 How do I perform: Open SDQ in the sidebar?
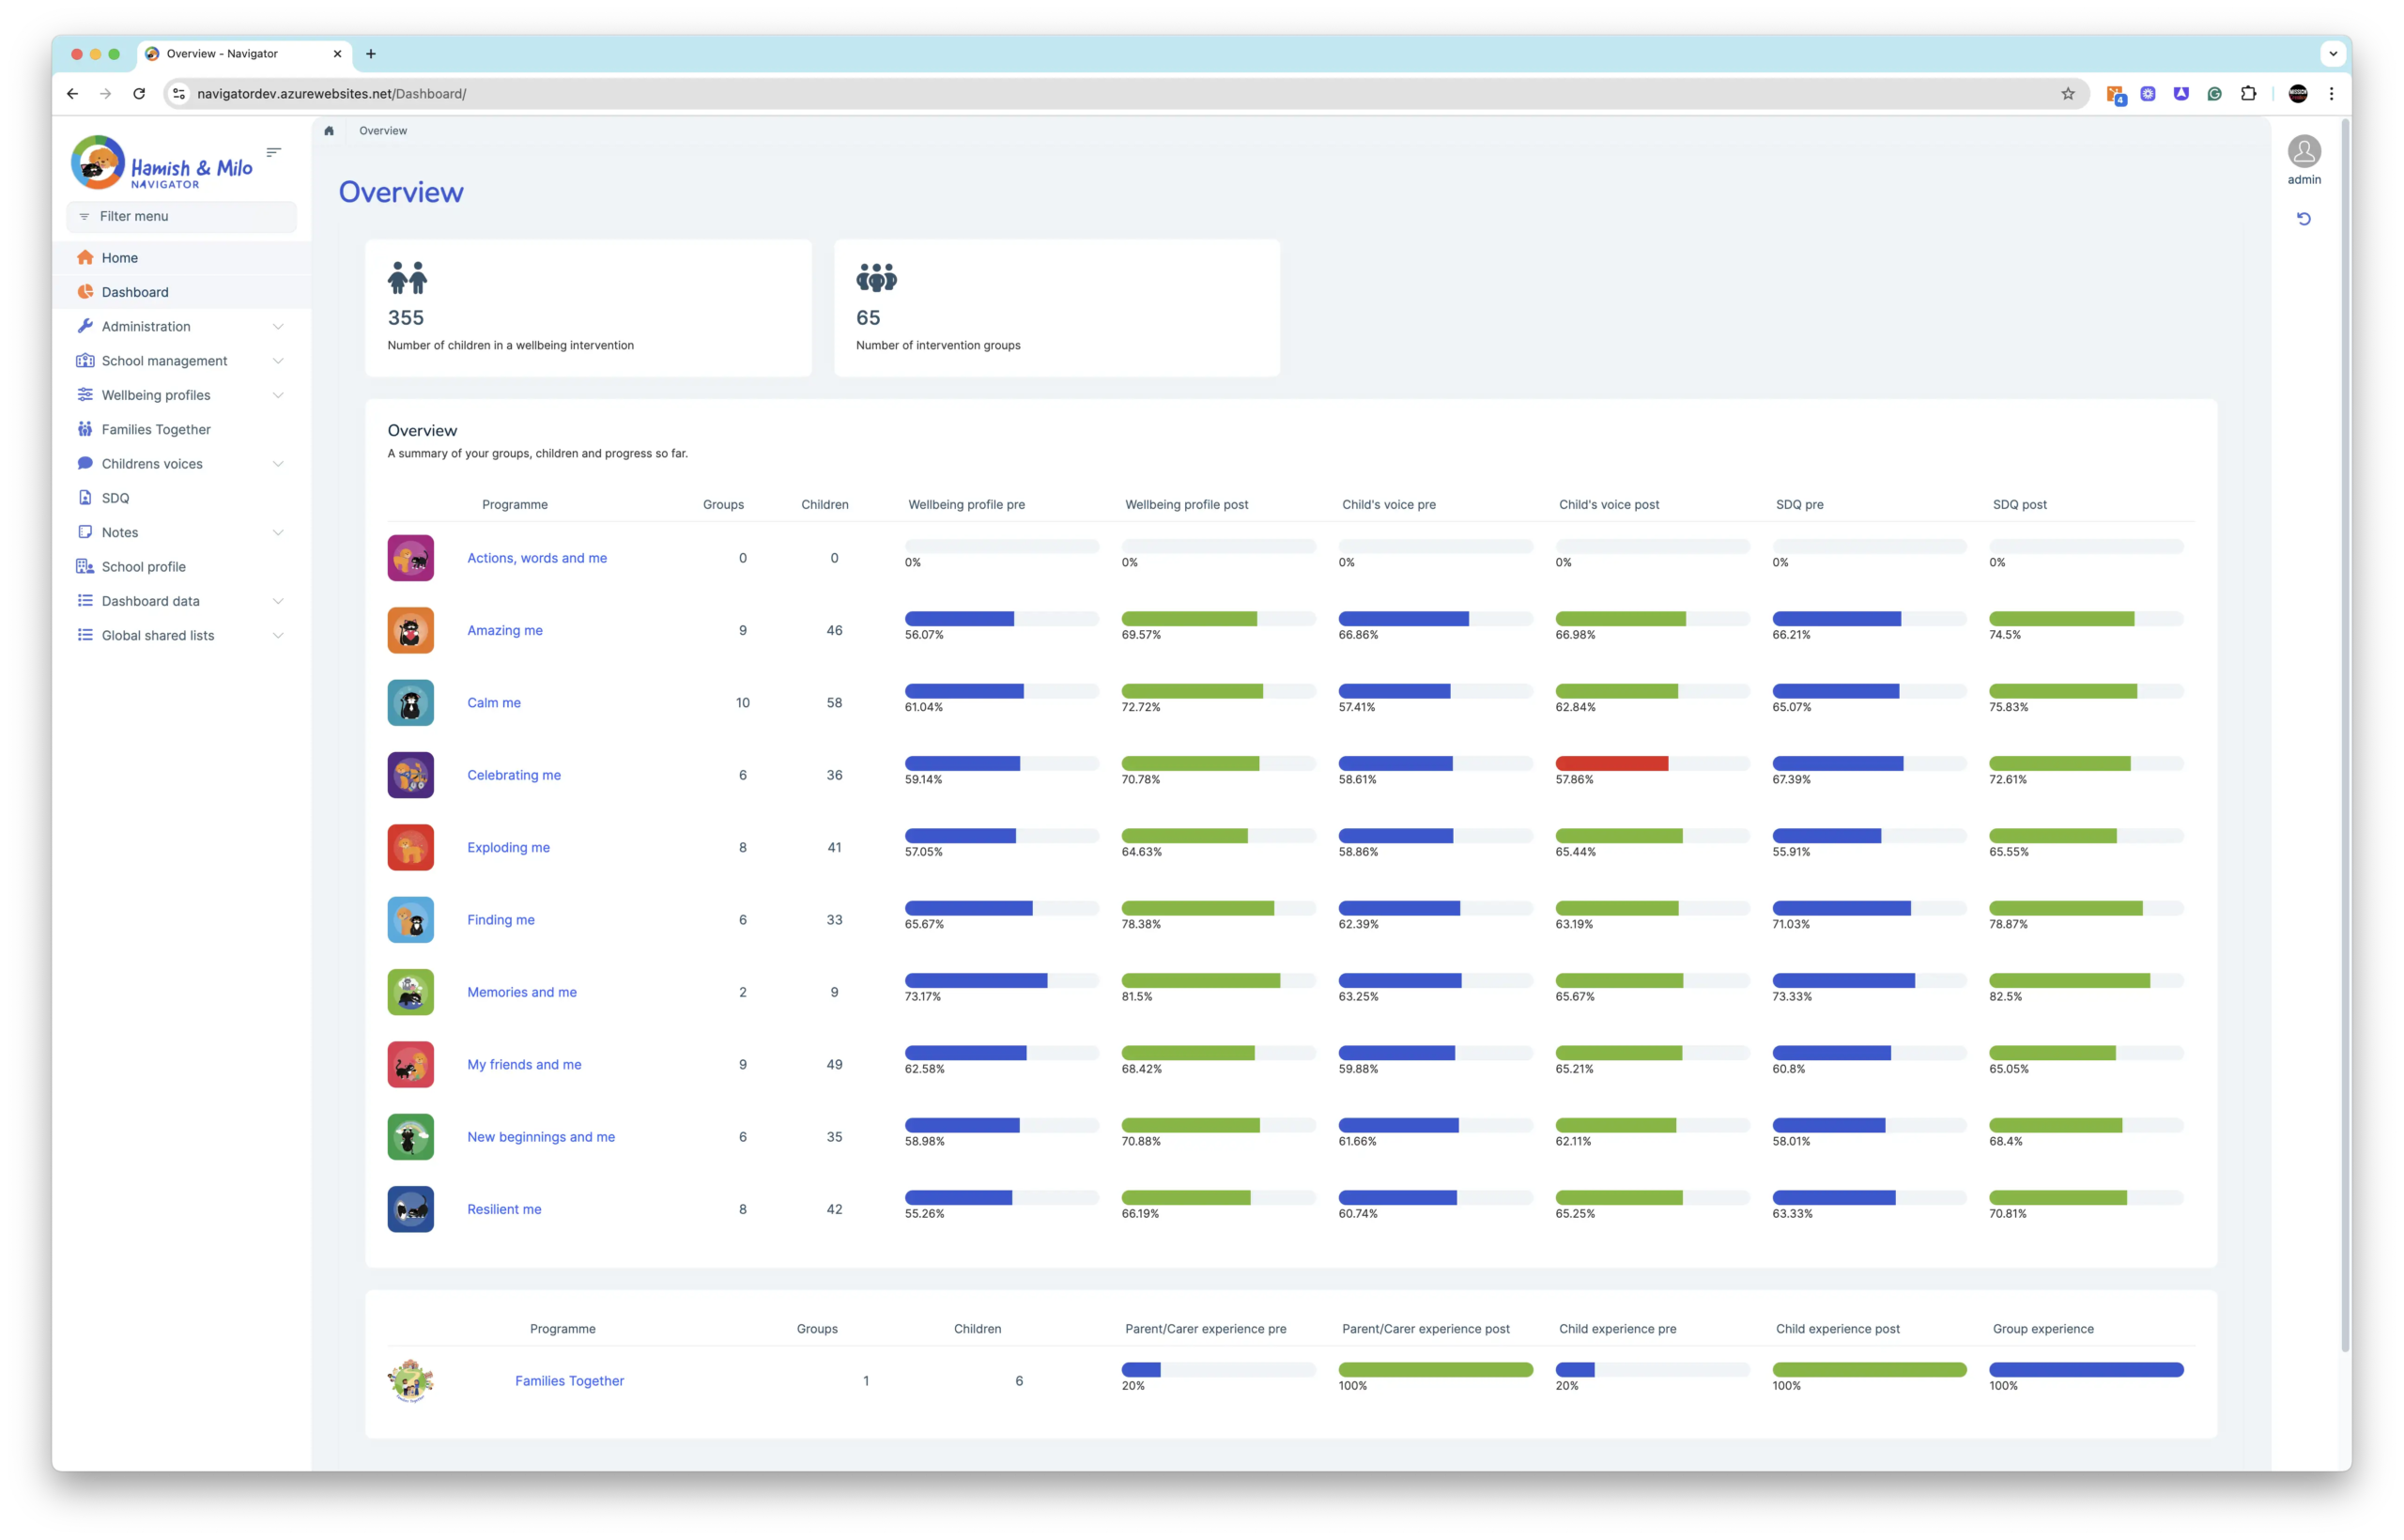pos(115,498)
